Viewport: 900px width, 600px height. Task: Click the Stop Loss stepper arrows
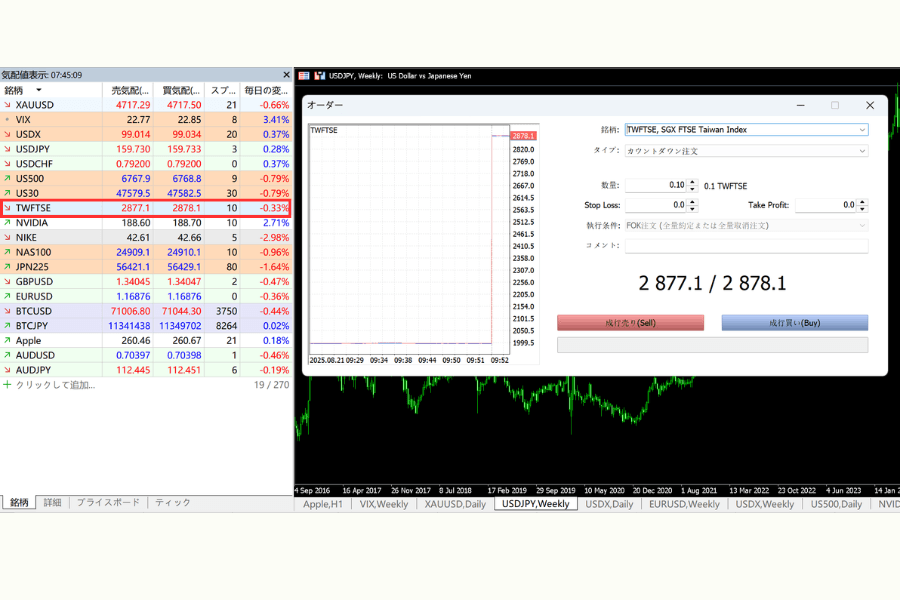pyautogui.click(x=693, y=205)
